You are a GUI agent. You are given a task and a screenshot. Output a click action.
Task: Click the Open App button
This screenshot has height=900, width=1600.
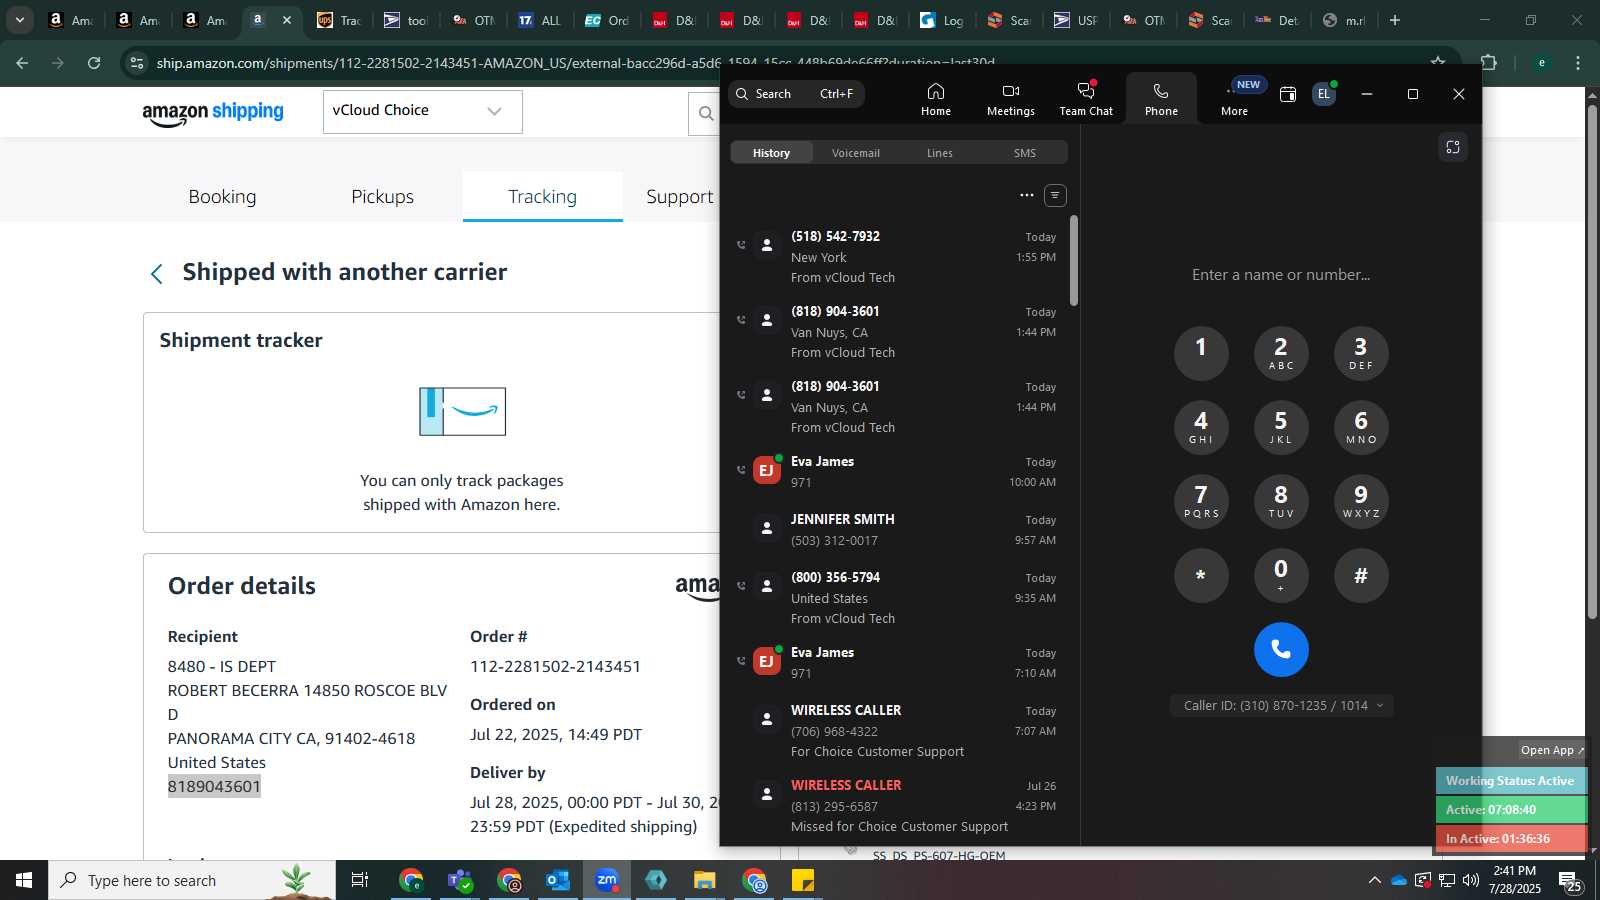click(1552, 750)
